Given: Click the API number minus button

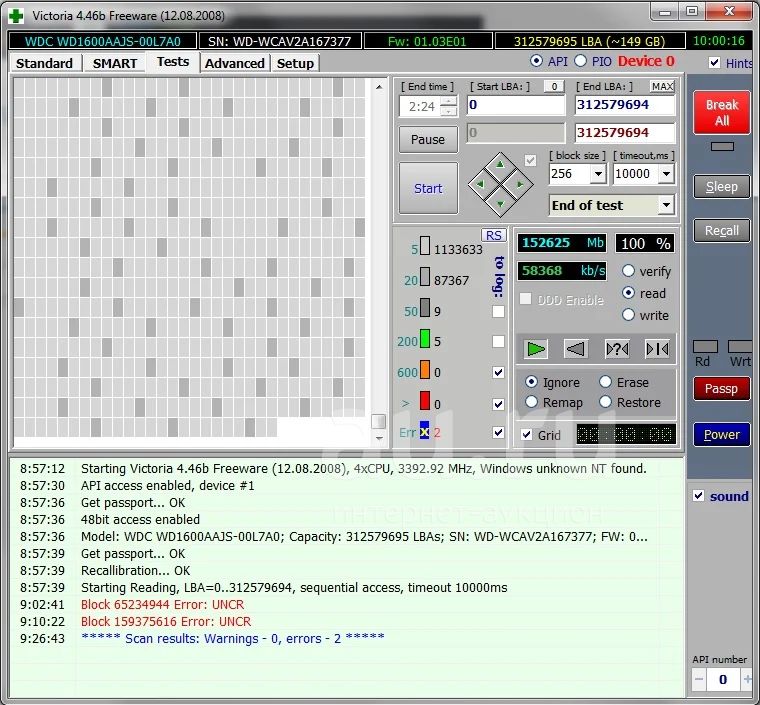Looking at the screenshot, I should (x=699, y=679).
